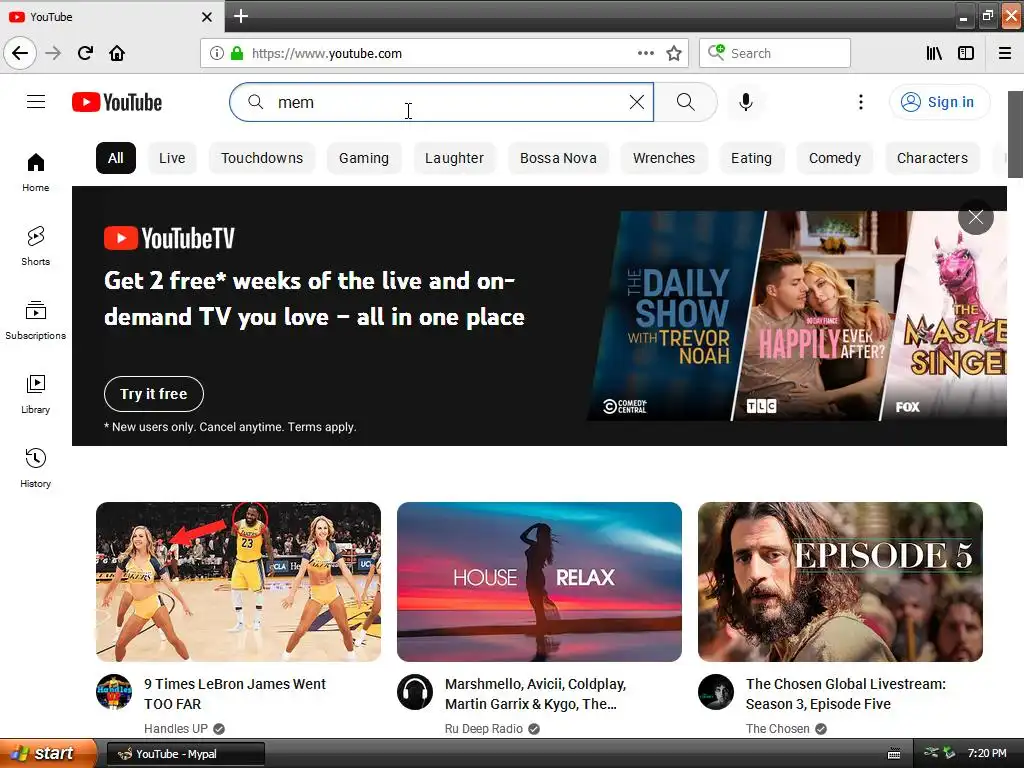
Task: Click the taskbar clock showing 7:20 PM
Action: [x=987, y=753]
